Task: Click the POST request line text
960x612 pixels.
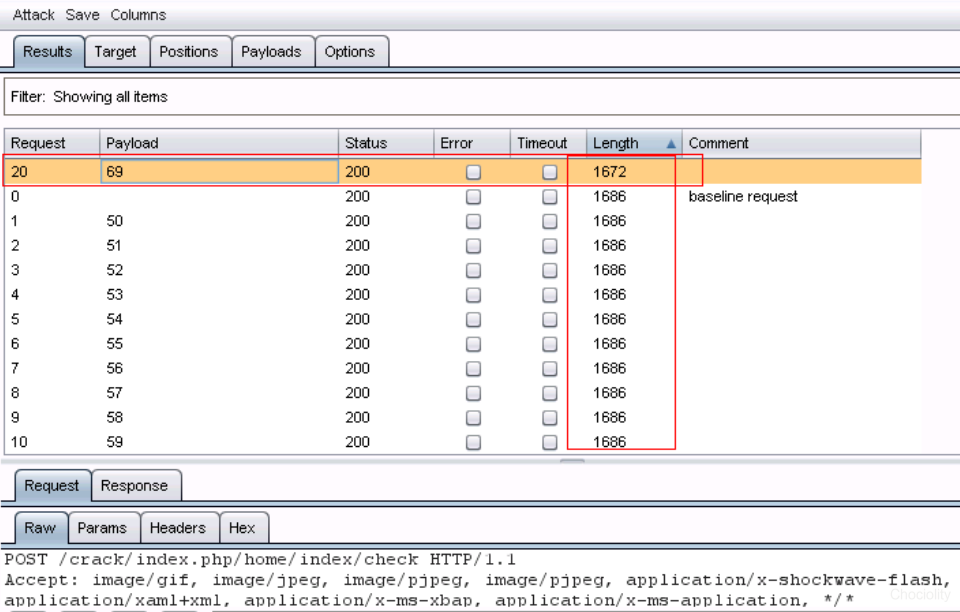Action: point(260,559)
